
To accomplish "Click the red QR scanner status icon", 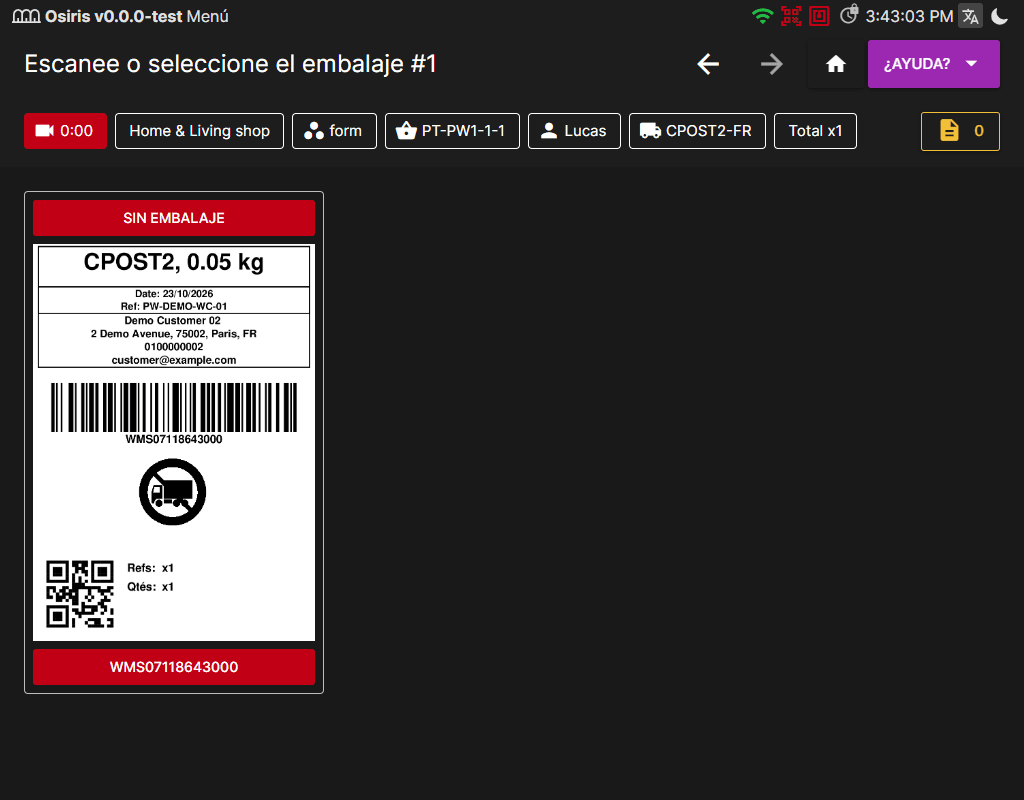I will [x=791, y=16].
